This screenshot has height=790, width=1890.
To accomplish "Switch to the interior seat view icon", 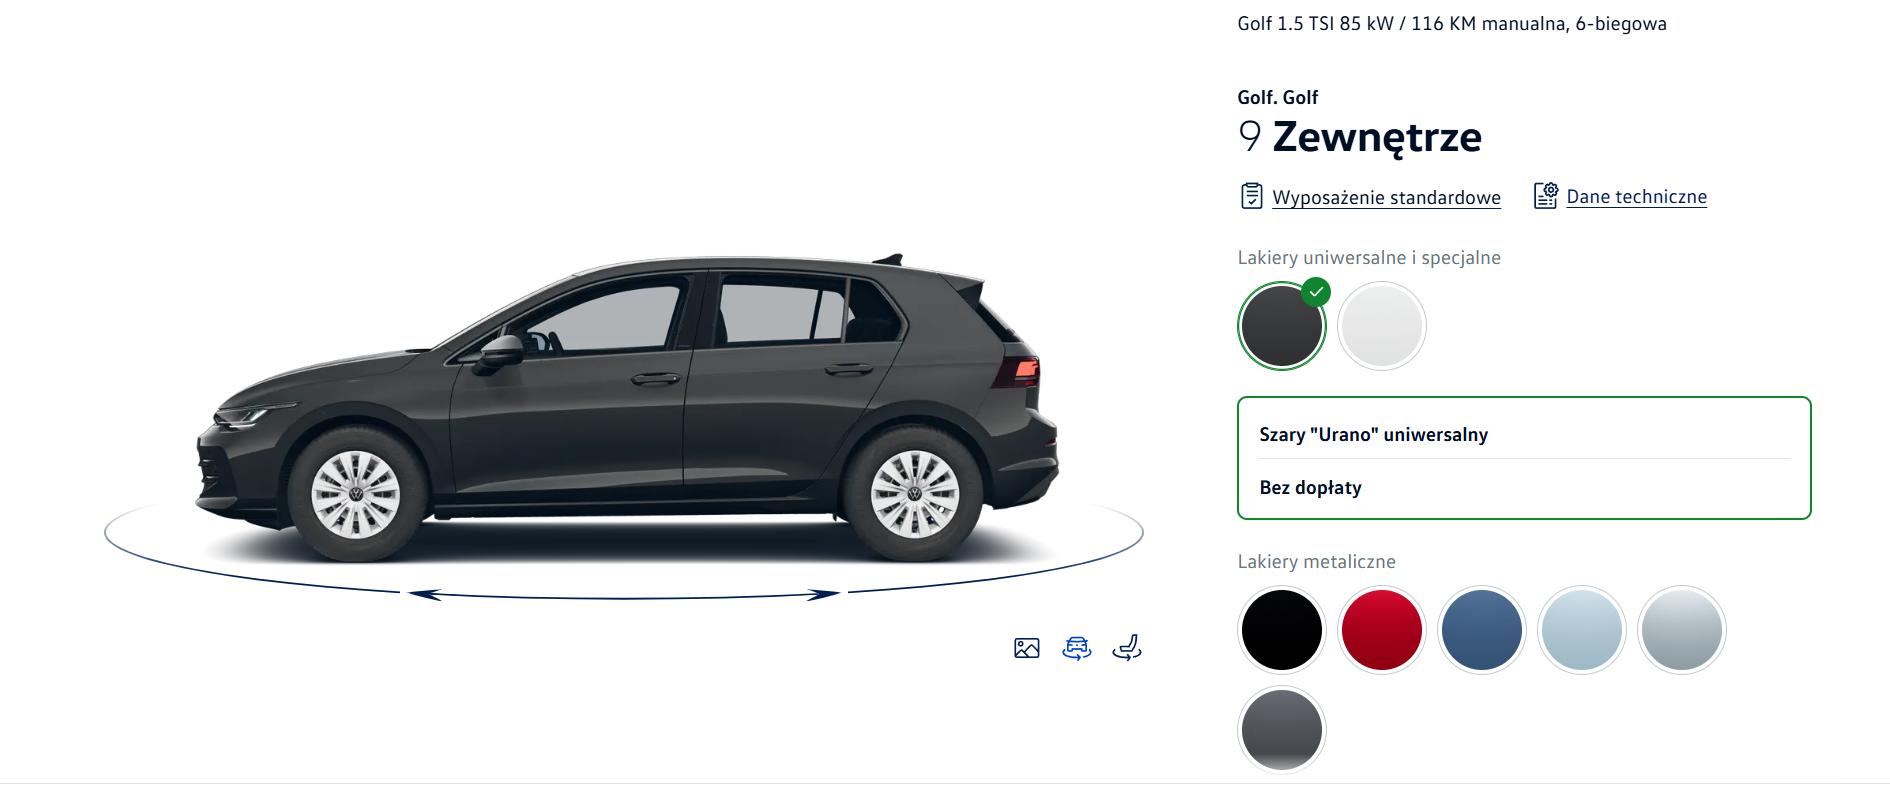I will click(1127, 648).
